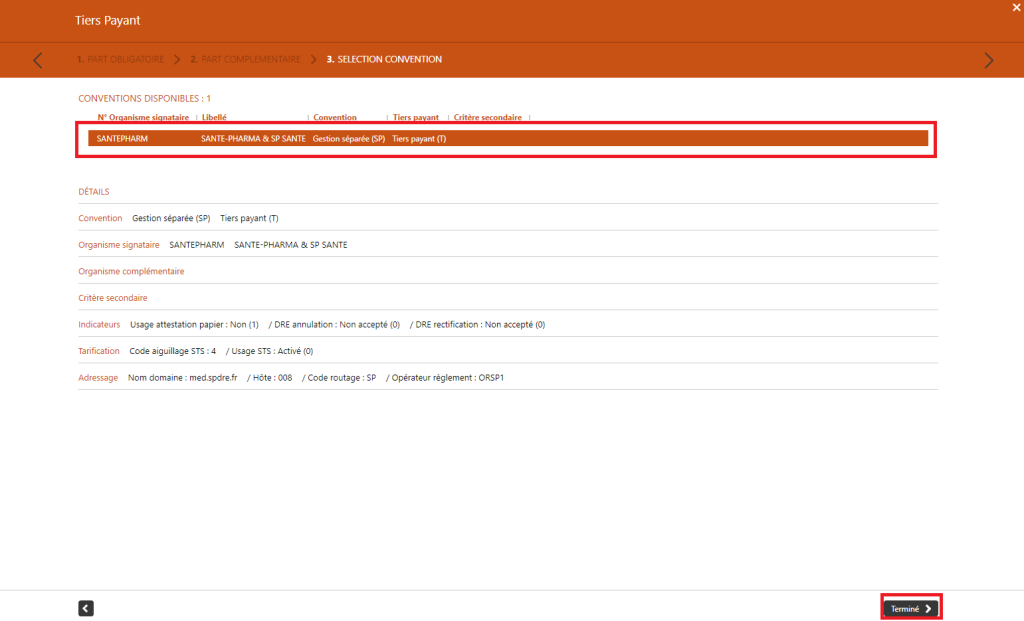Click the left navigation chevron in the header
Screen dimensions: 1024x621
point(37,60)
